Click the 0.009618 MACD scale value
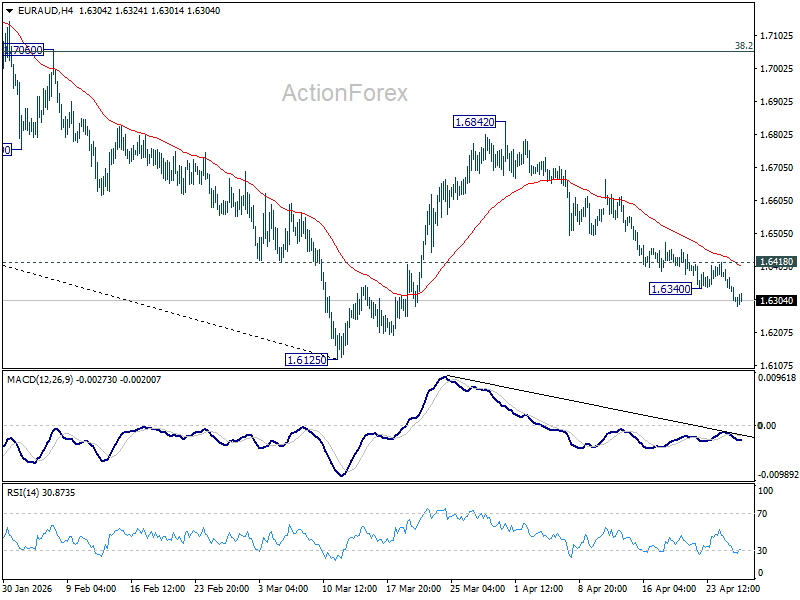Image resolution: width=800 pixels, height=600 pixels. coord(778,378)
